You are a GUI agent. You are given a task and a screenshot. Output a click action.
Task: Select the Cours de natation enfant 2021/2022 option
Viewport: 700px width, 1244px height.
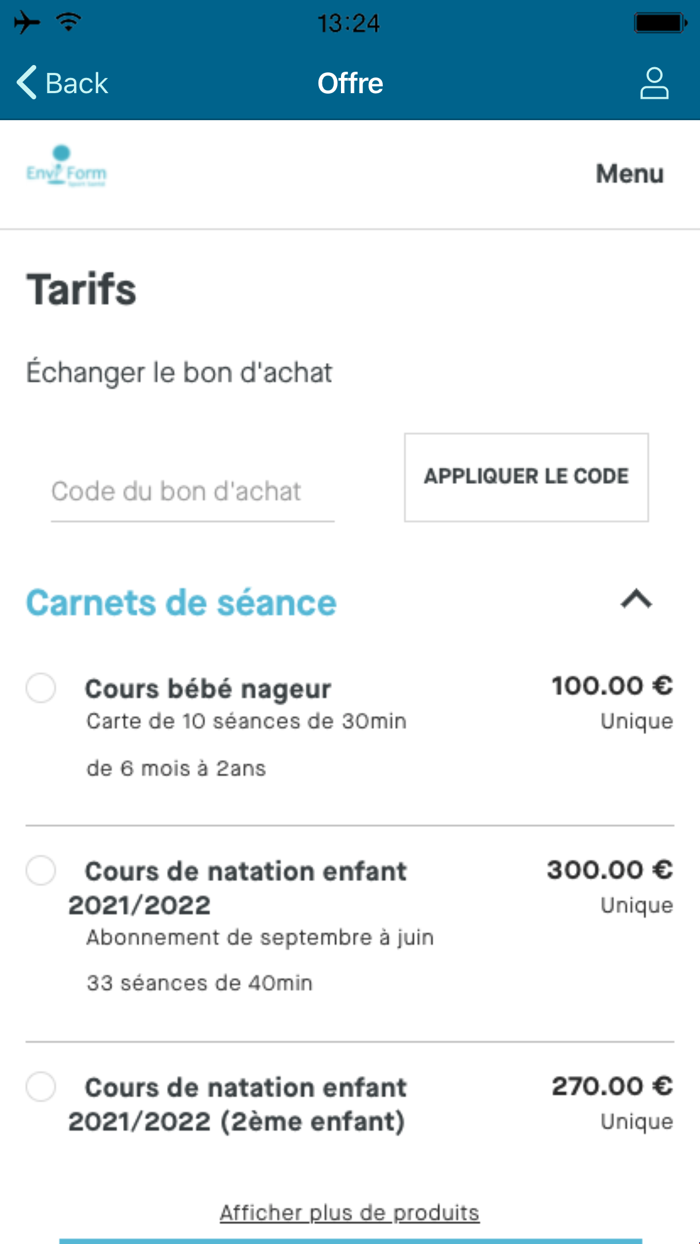coord(40,871)
